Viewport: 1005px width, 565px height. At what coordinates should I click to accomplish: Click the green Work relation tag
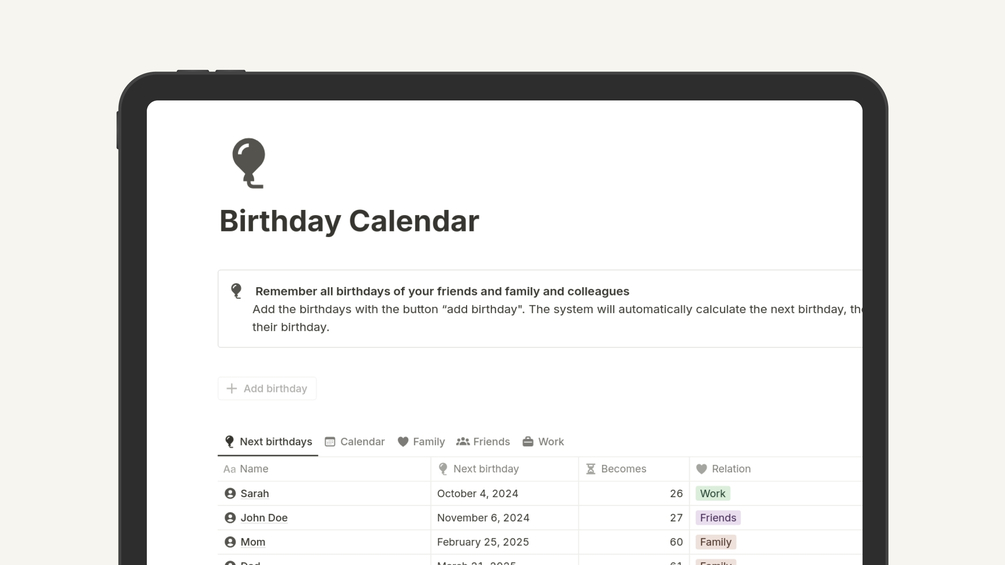[x=713, y=494]
